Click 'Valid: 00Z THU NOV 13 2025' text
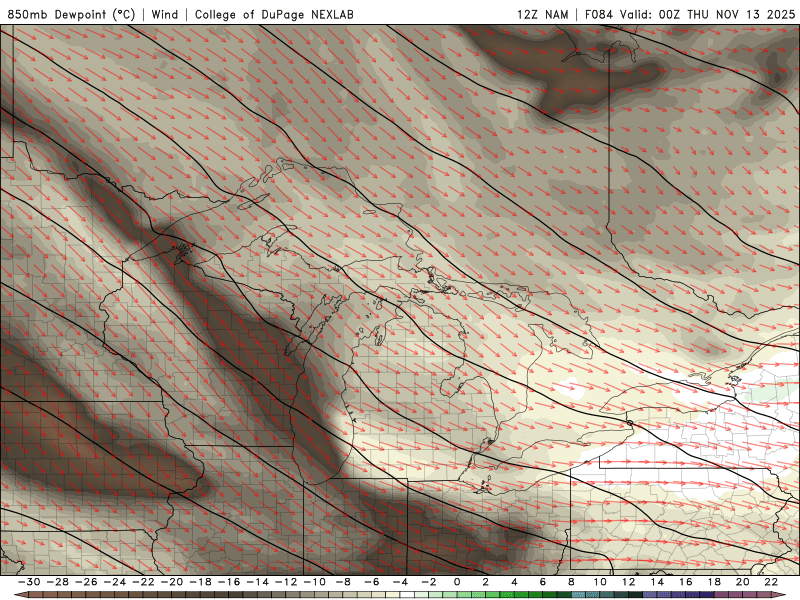Viewport: 800px width, 600px height. (708, 14)
